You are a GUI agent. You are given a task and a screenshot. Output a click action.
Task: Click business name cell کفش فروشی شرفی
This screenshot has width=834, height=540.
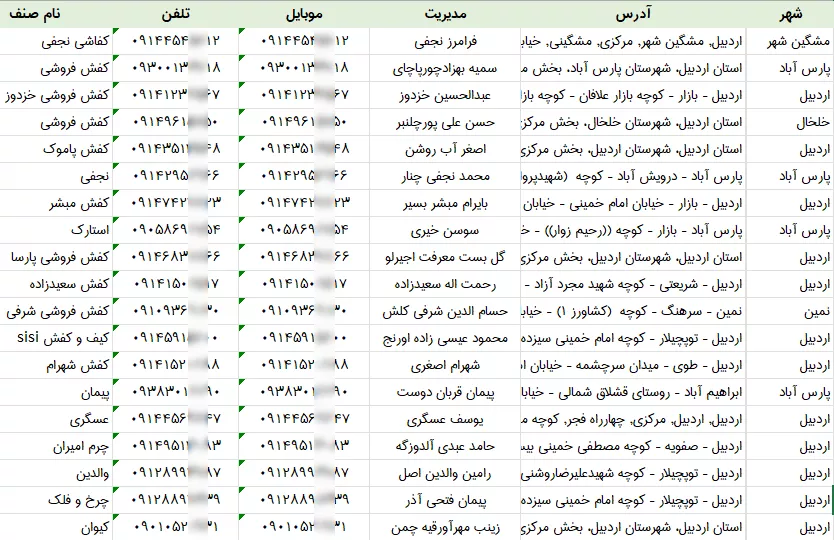click(57, 312)
